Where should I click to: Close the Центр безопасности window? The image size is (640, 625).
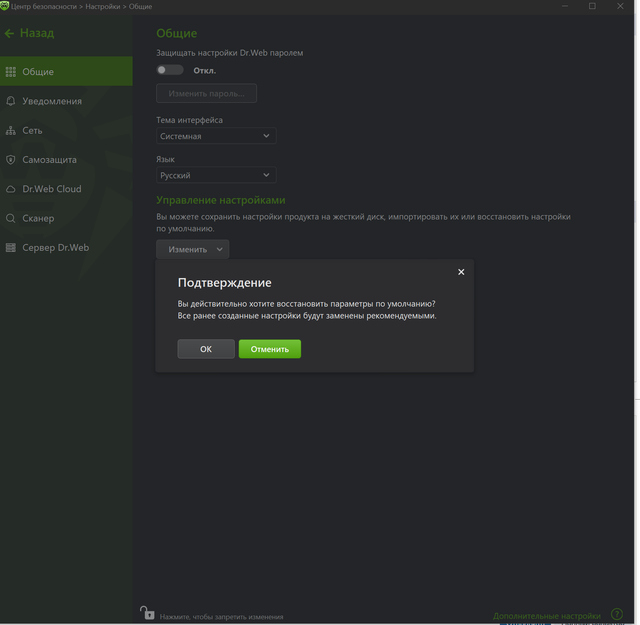click(x=620, y=6)
